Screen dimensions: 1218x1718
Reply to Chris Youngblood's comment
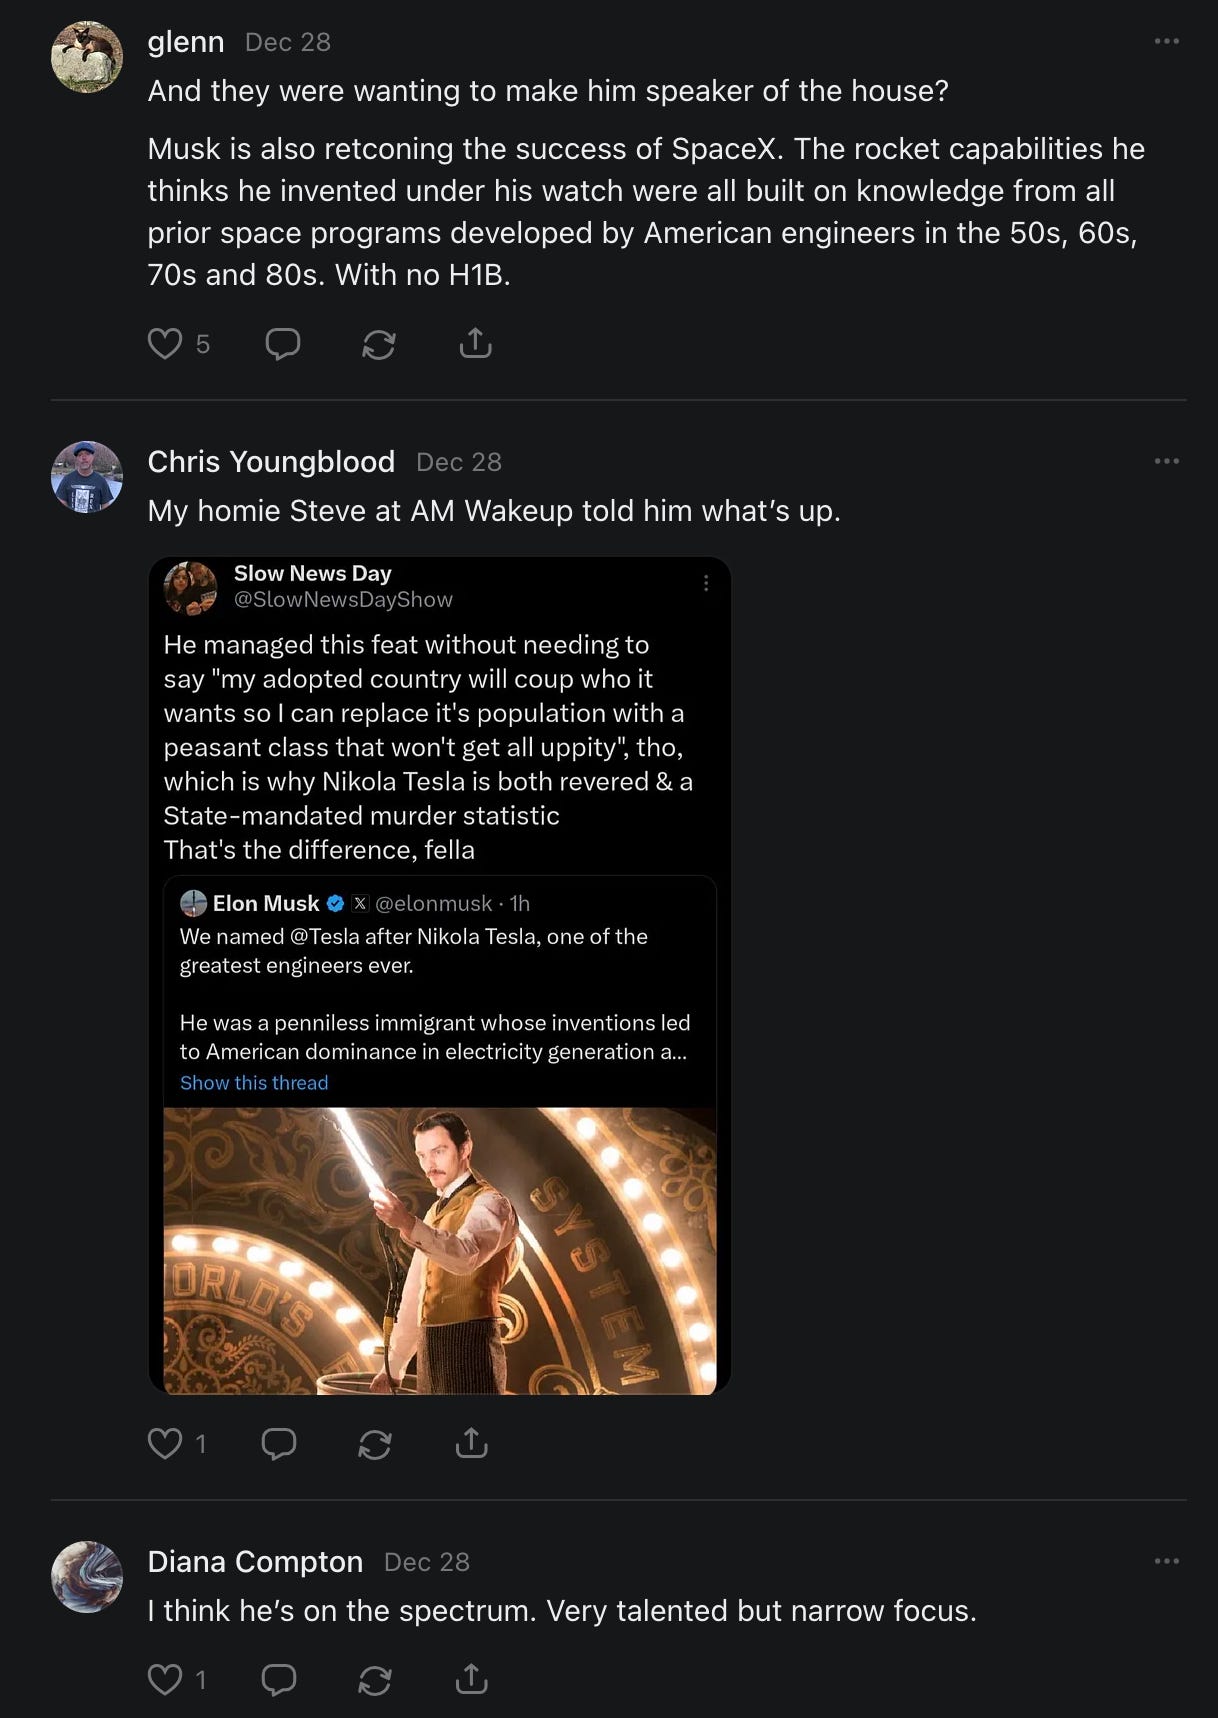279,1443
